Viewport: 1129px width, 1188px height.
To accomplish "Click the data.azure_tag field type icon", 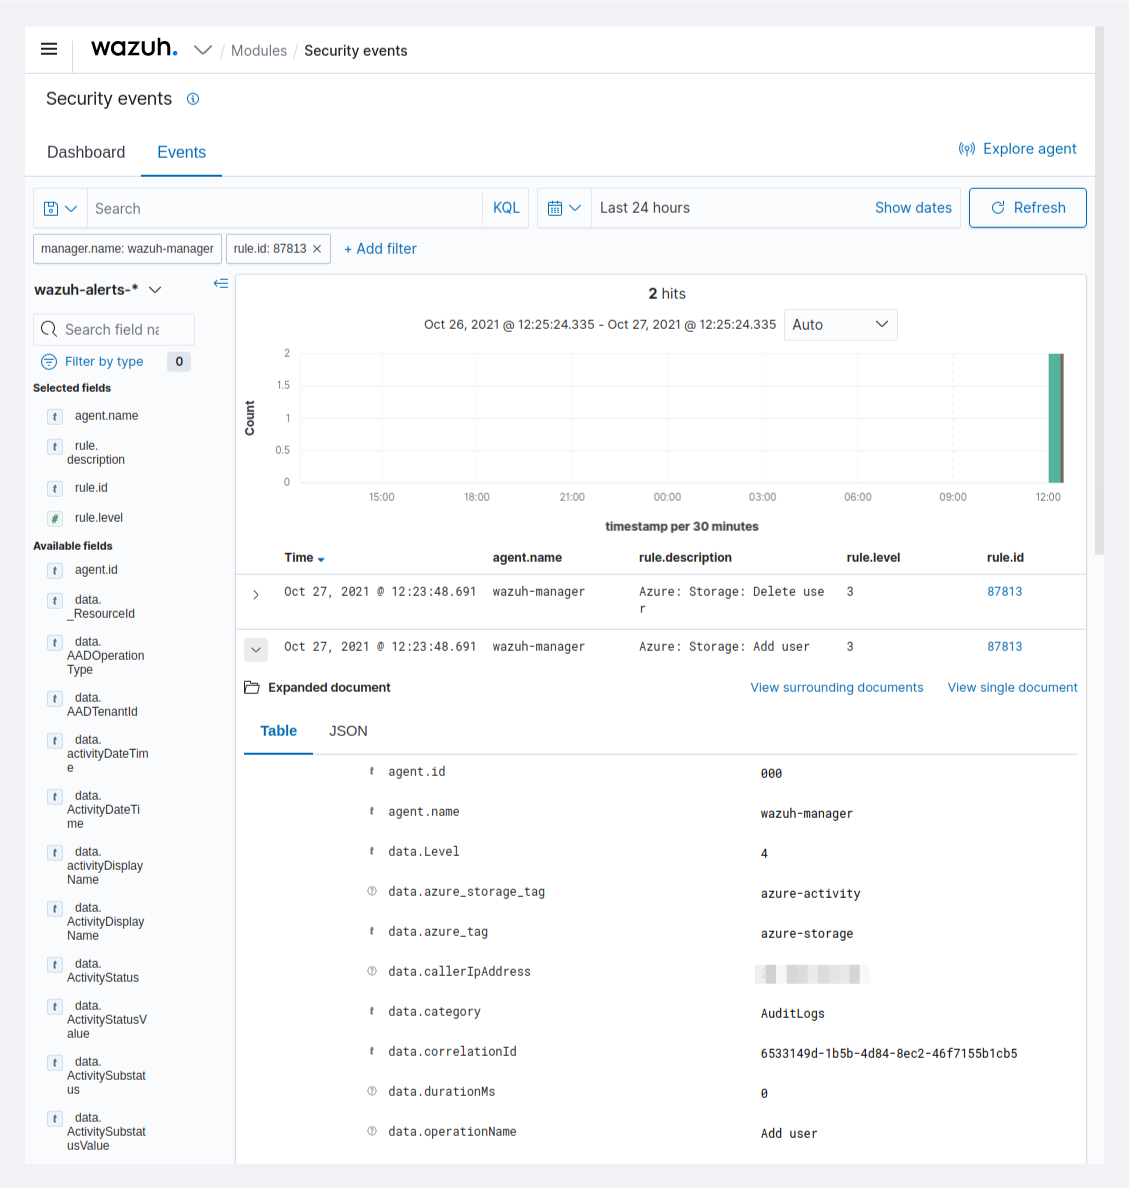I will (x=371, y=931).
